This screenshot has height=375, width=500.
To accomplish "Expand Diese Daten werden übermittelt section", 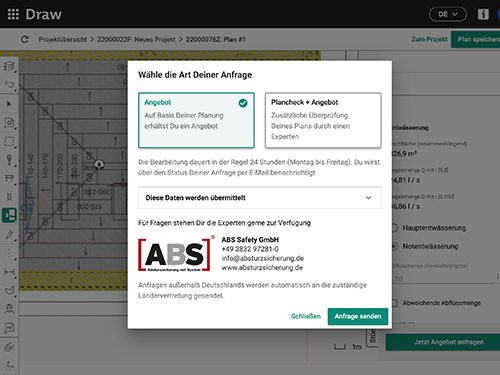I will point(260,198).
